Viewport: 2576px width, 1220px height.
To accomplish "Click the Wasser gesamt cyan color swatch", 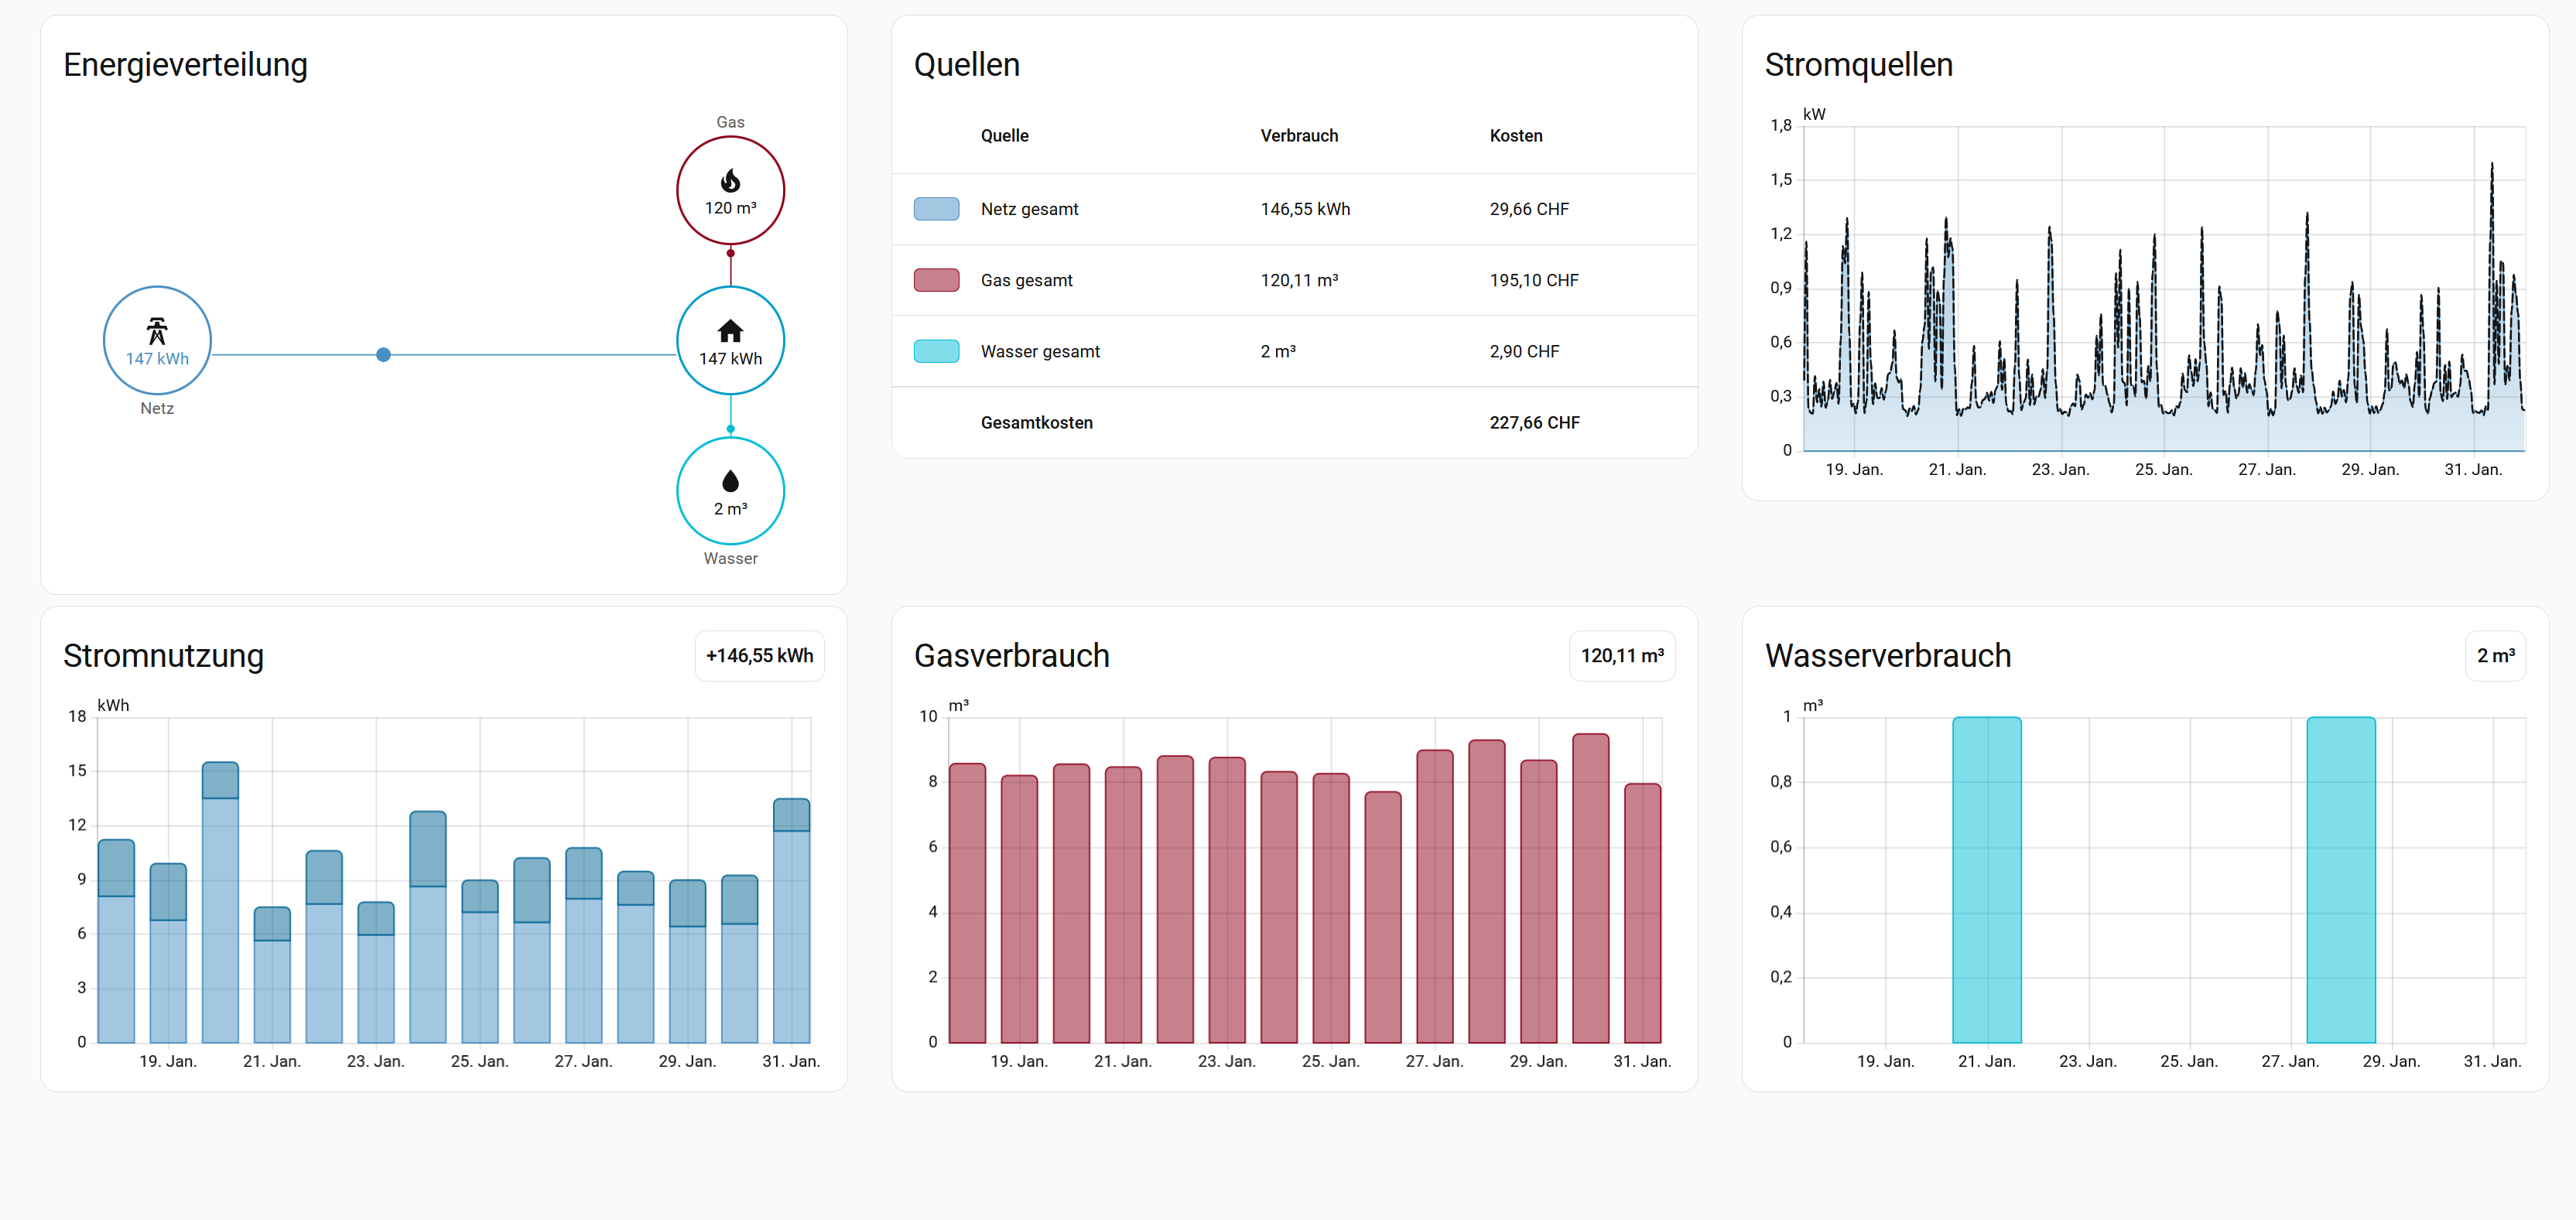I will [x=936, y=351].
